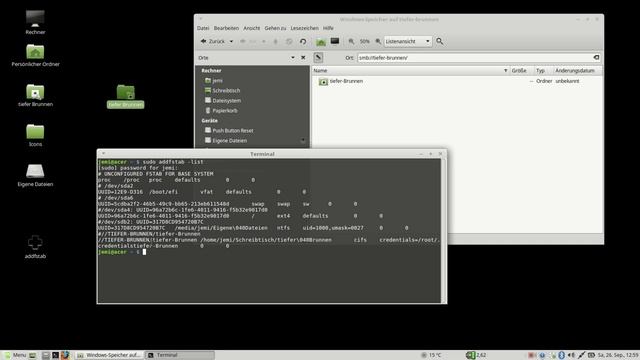Open the Menu button on taskbar
The height and width of the screenshot is (360, 640).
pos(15,355)
